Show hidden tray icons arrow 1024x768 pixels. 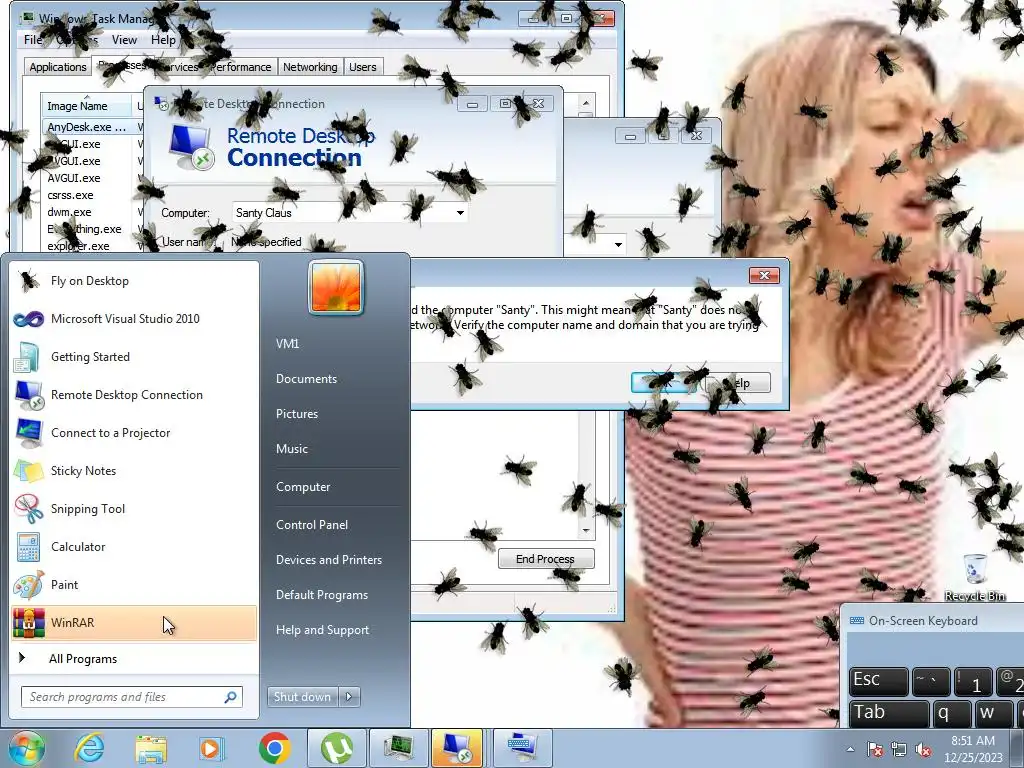[850, 750]
